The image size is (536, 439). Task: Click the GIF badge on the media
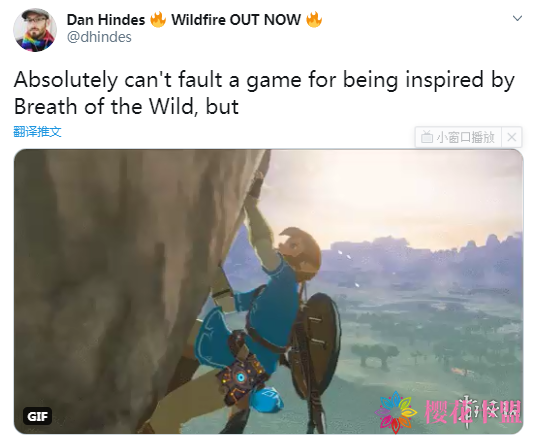[x=37, y=416]
